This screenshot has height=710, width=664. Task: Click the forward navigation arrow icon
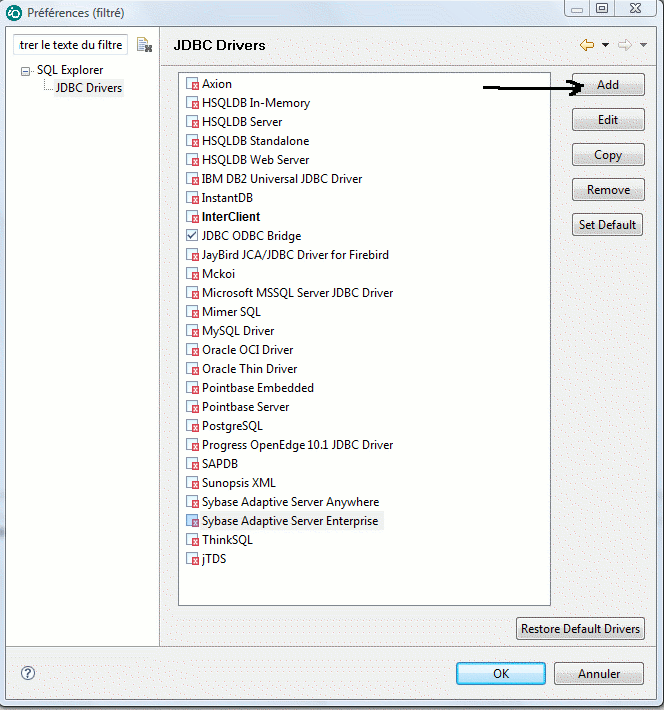pyautogui.click(x=625, y=45)
